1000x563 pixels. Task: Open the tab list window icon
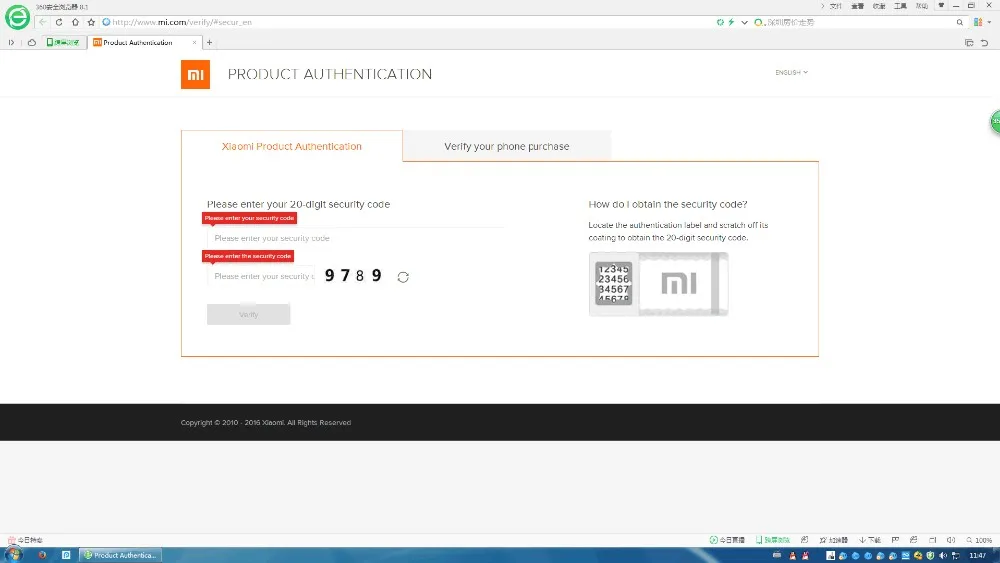click(969, 43)
